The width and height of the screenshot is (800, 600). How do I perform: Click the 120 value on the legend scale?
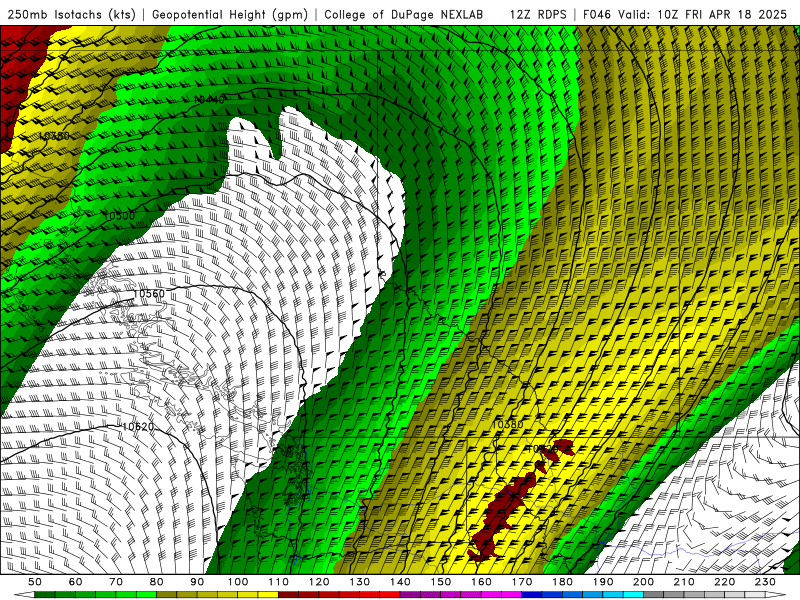click(319, 582)
